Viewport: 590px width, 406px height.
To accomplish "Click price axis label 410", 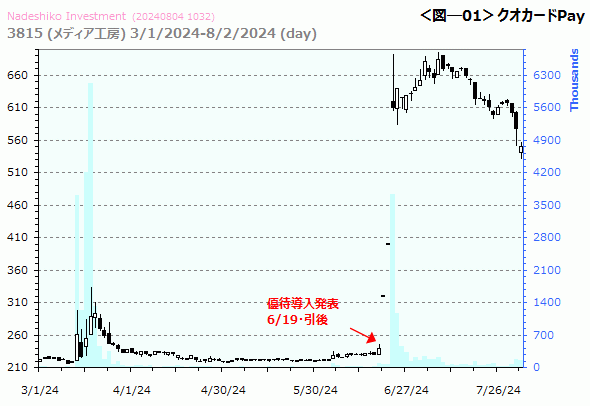I will (x=17, y=237).
